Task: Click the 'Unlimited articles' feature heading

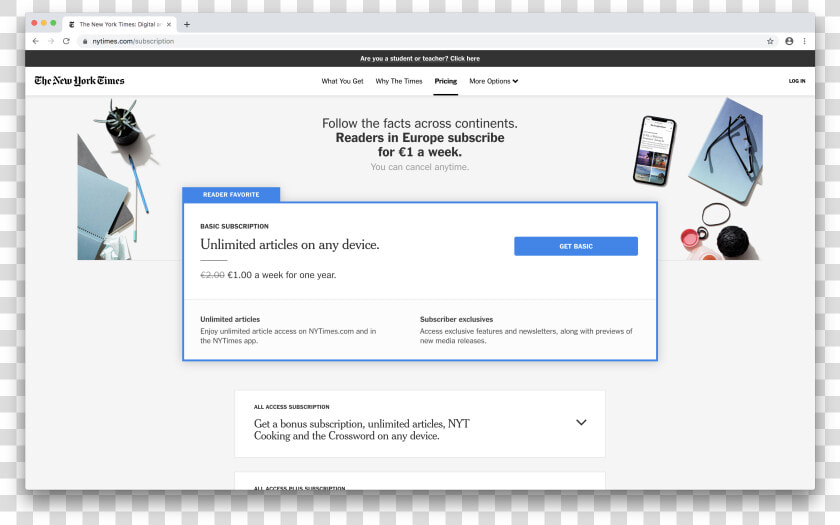Action: pyautogui.click(x=230, y=319)
